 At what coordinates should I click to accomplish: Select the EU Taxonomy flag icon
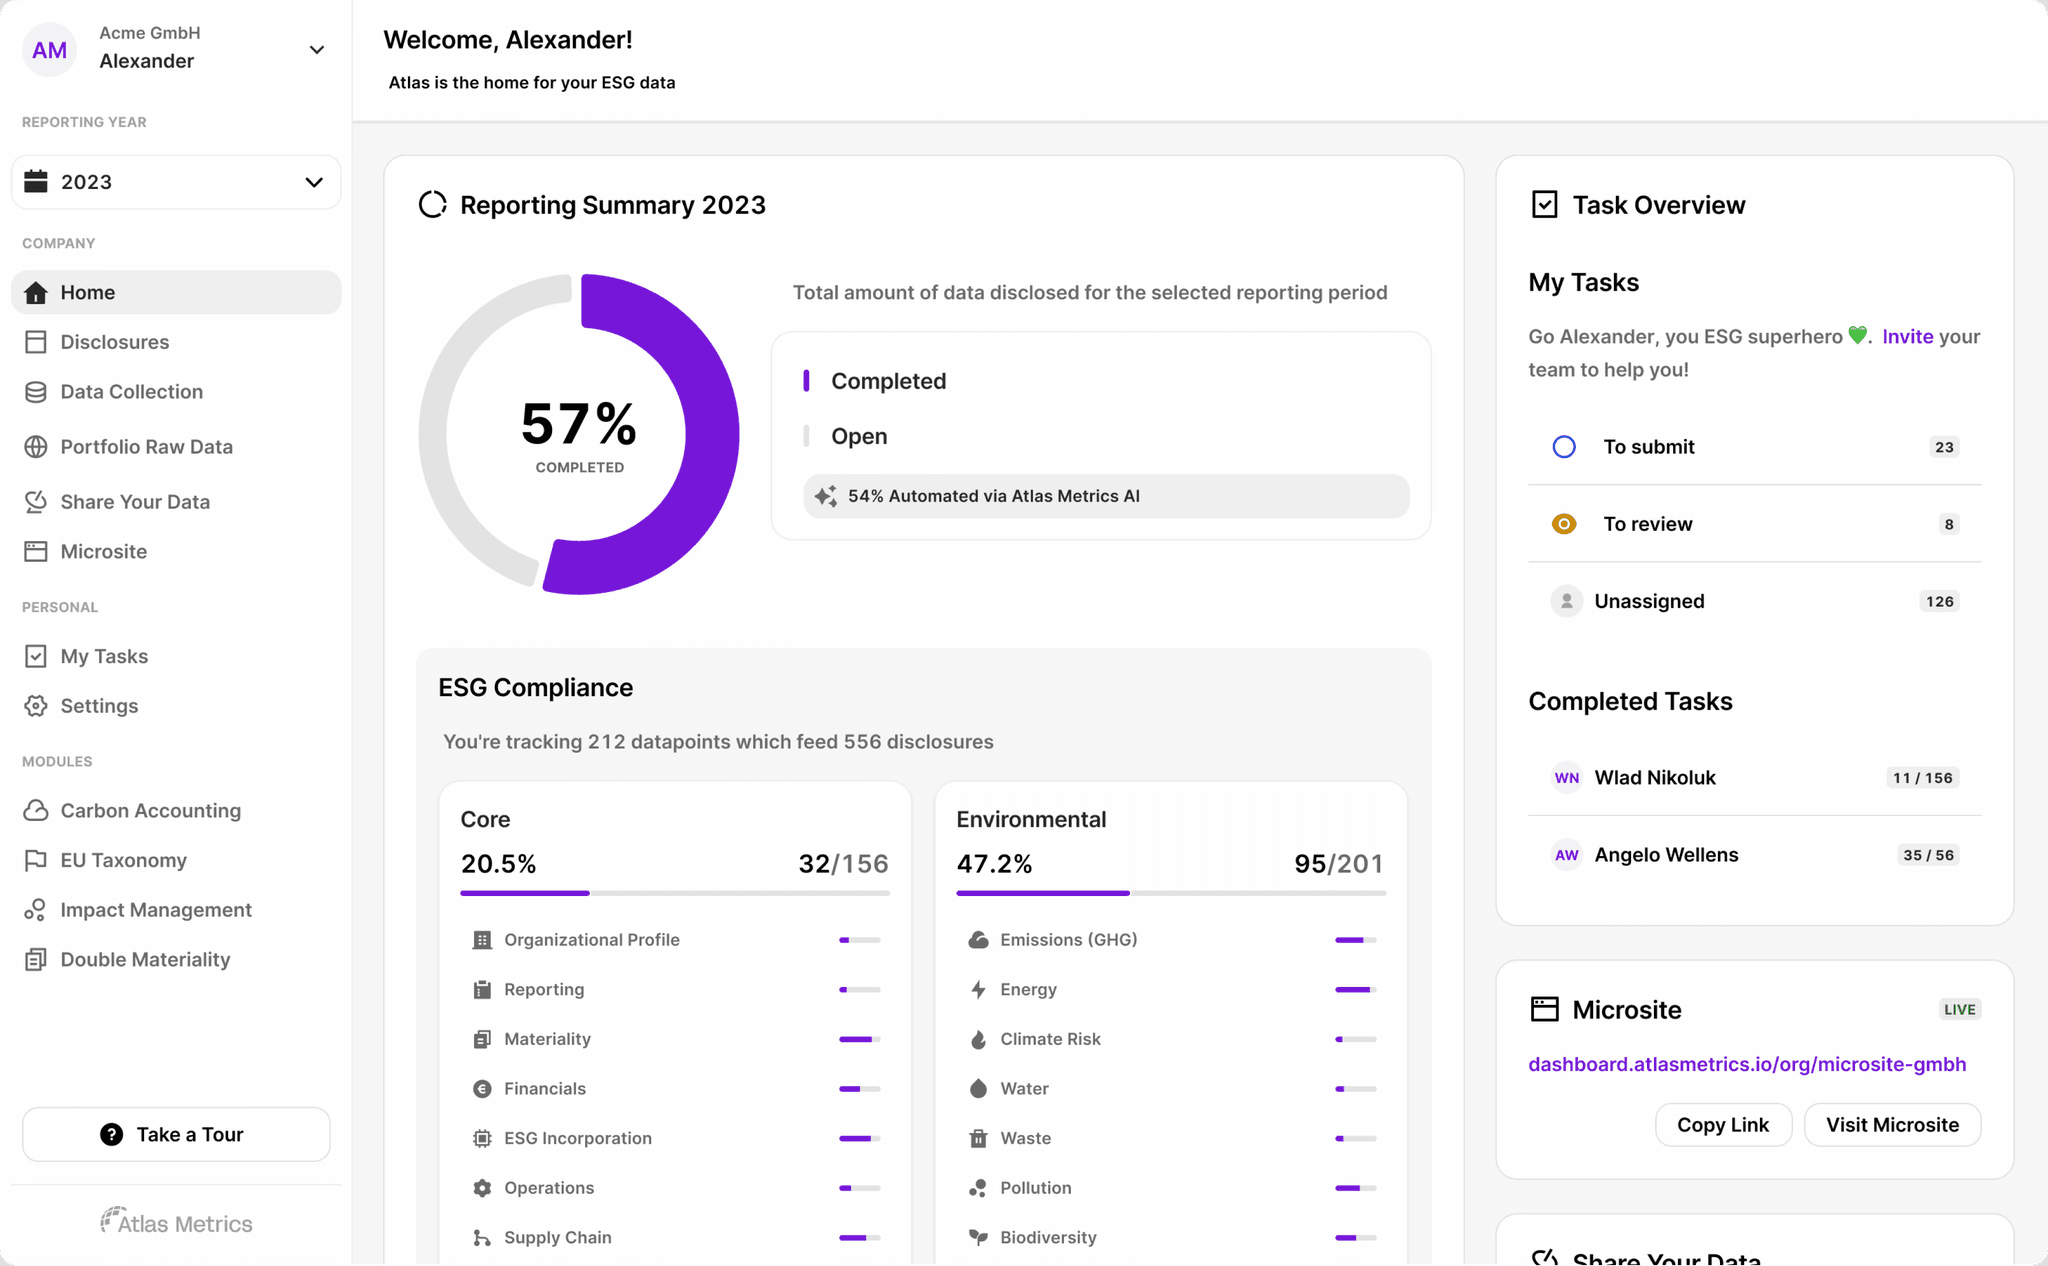click(37, 860)
